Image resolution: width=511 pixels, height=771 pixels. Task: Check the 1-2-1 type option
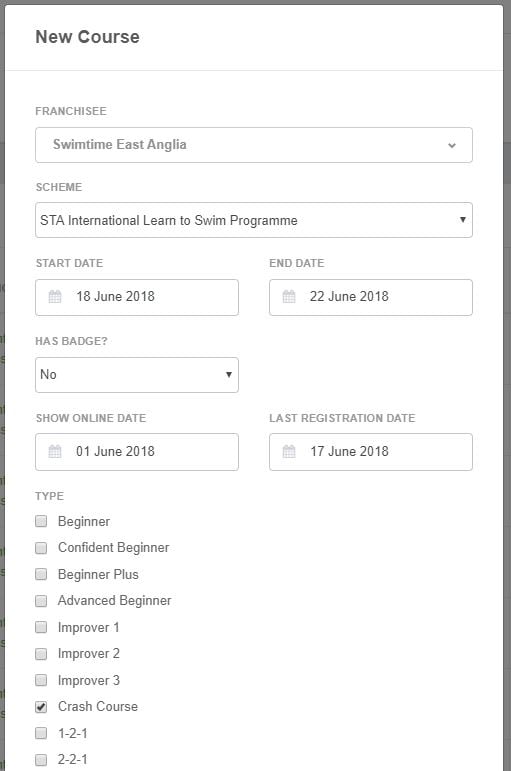(41, 733)
